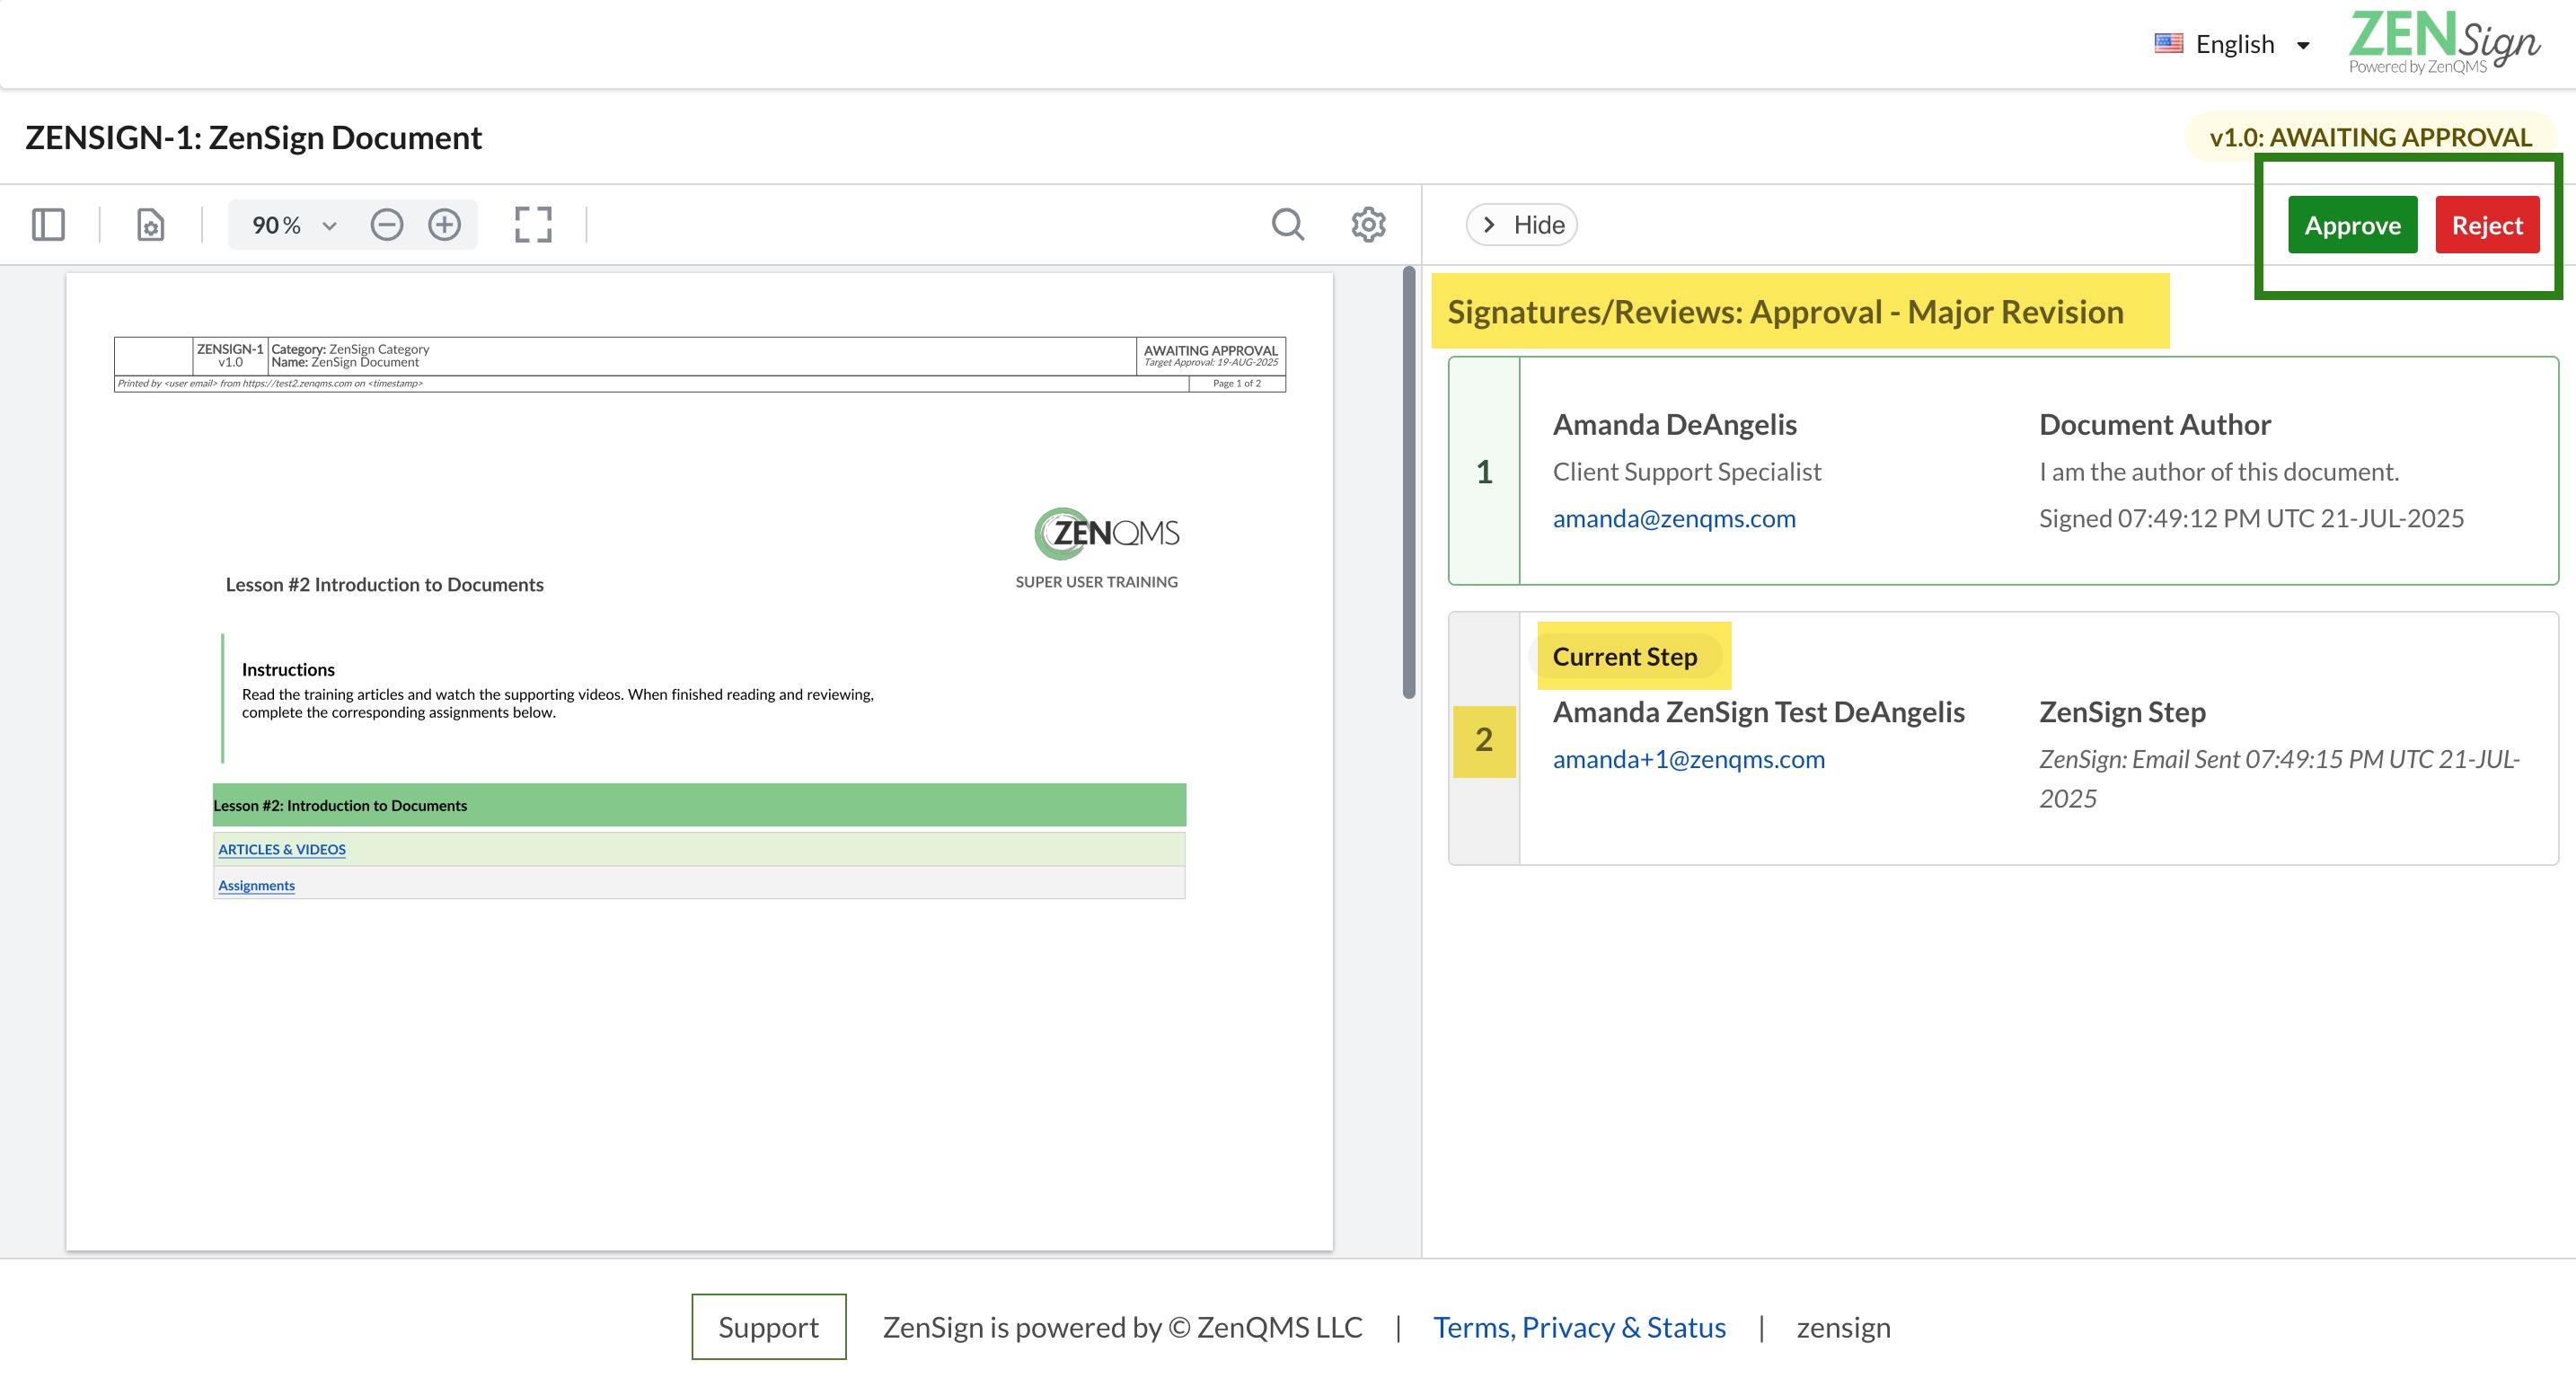Open Terms, Privacy & Status link
Screen dimensions: 2576x1387
[x=1579, y=1327]
